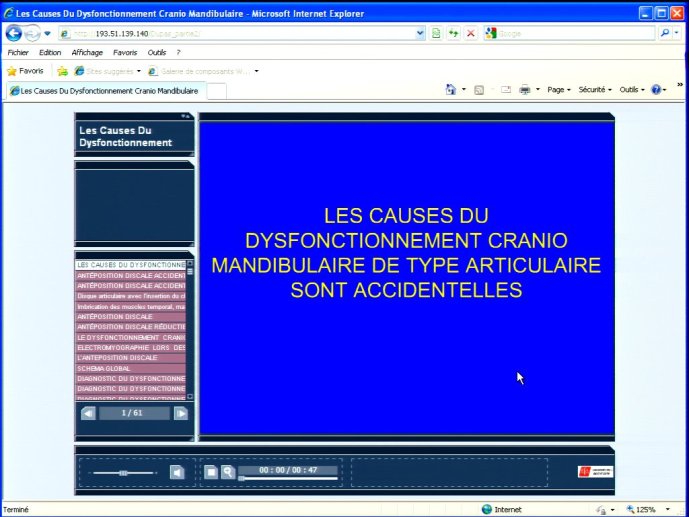Open the Affichage menu
Viewport: 689px width, 517px height.
point(87,53)
